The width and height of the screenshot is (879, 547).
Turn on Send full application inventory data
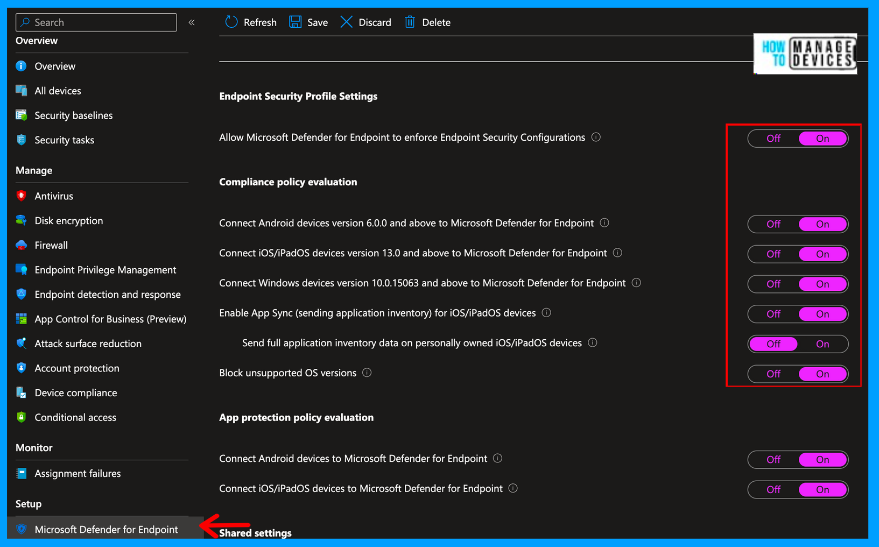(822, 344)
